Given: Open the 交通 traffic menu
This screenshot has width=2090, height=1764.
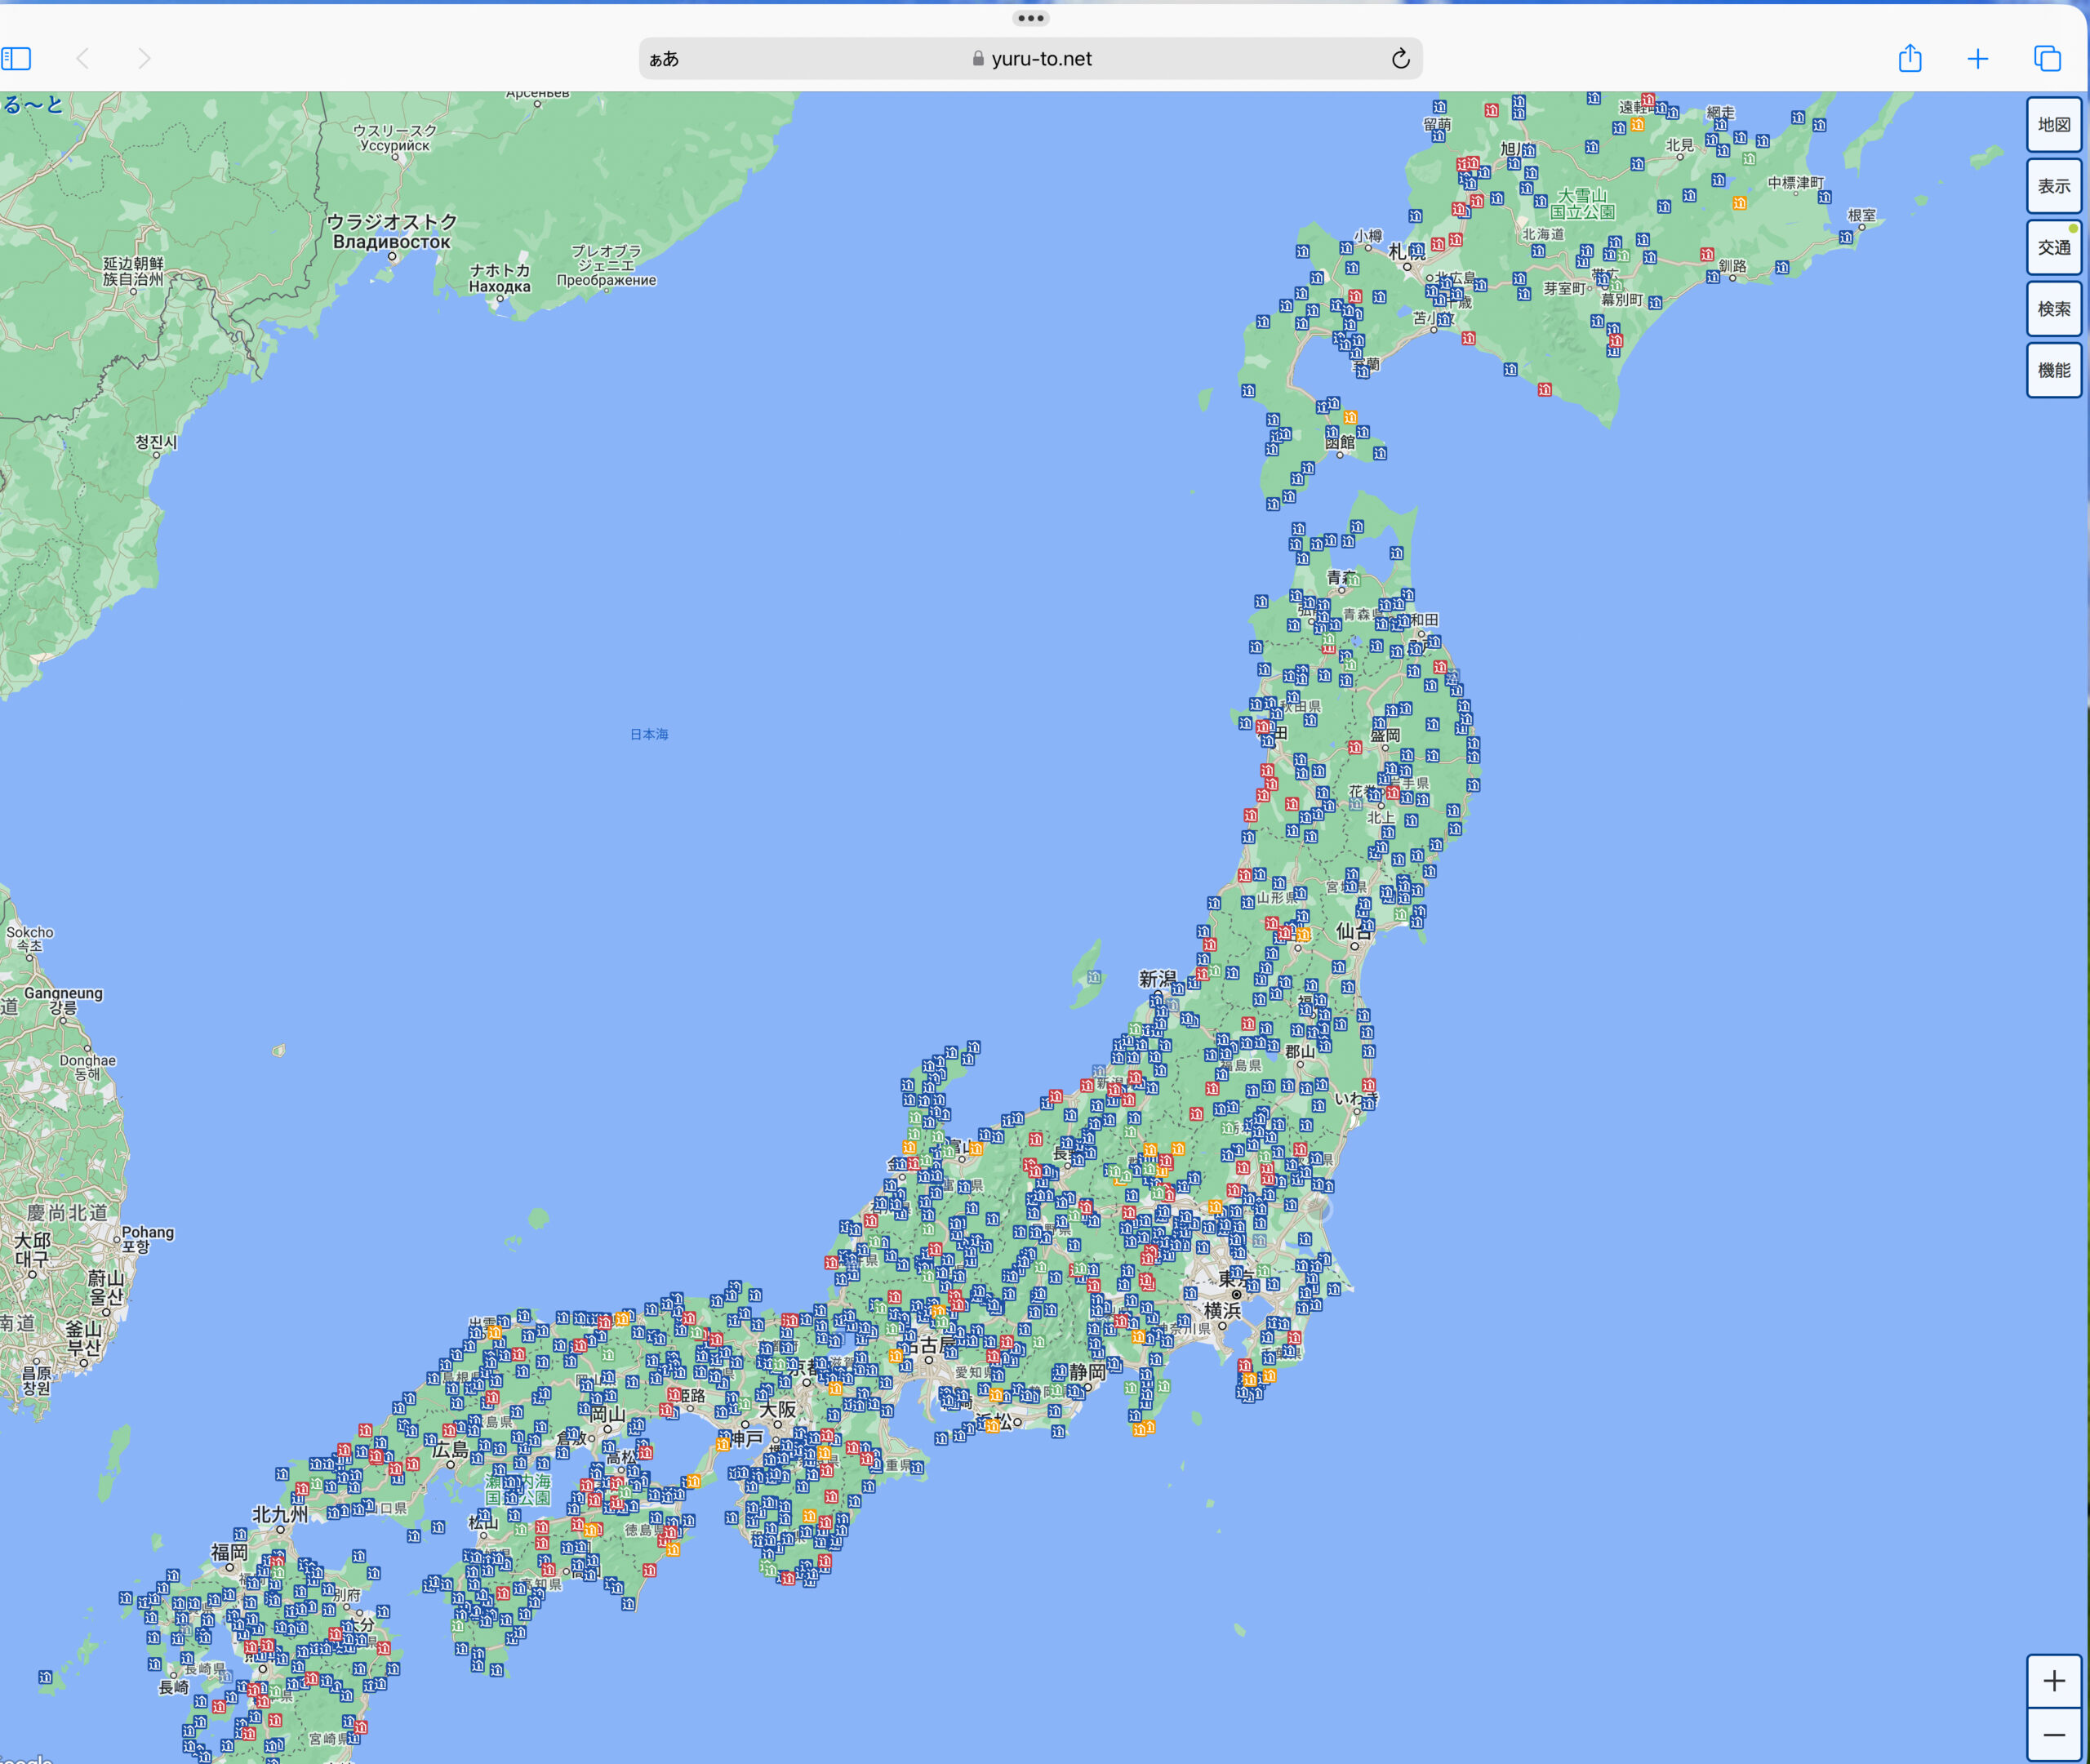Looking at the screenshot, I should tap(2054, 248).
